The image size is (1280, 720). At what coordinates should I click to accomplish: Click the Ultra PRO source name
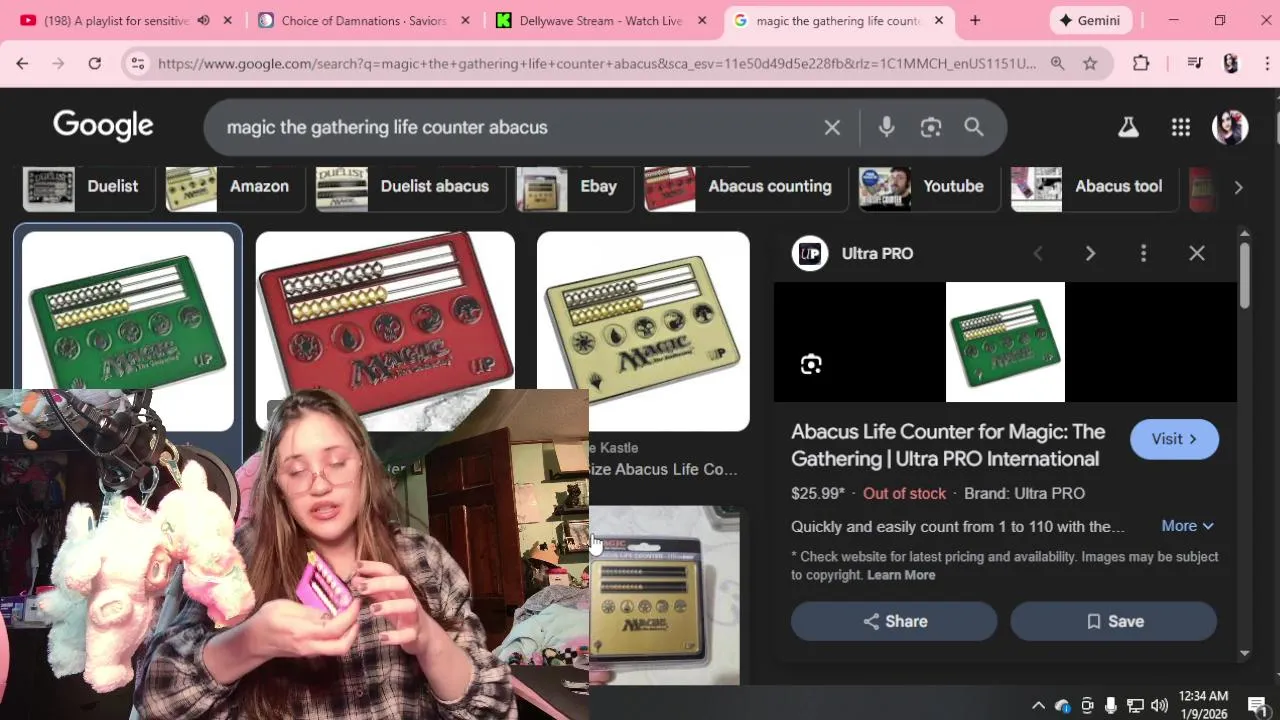point(877,253)
